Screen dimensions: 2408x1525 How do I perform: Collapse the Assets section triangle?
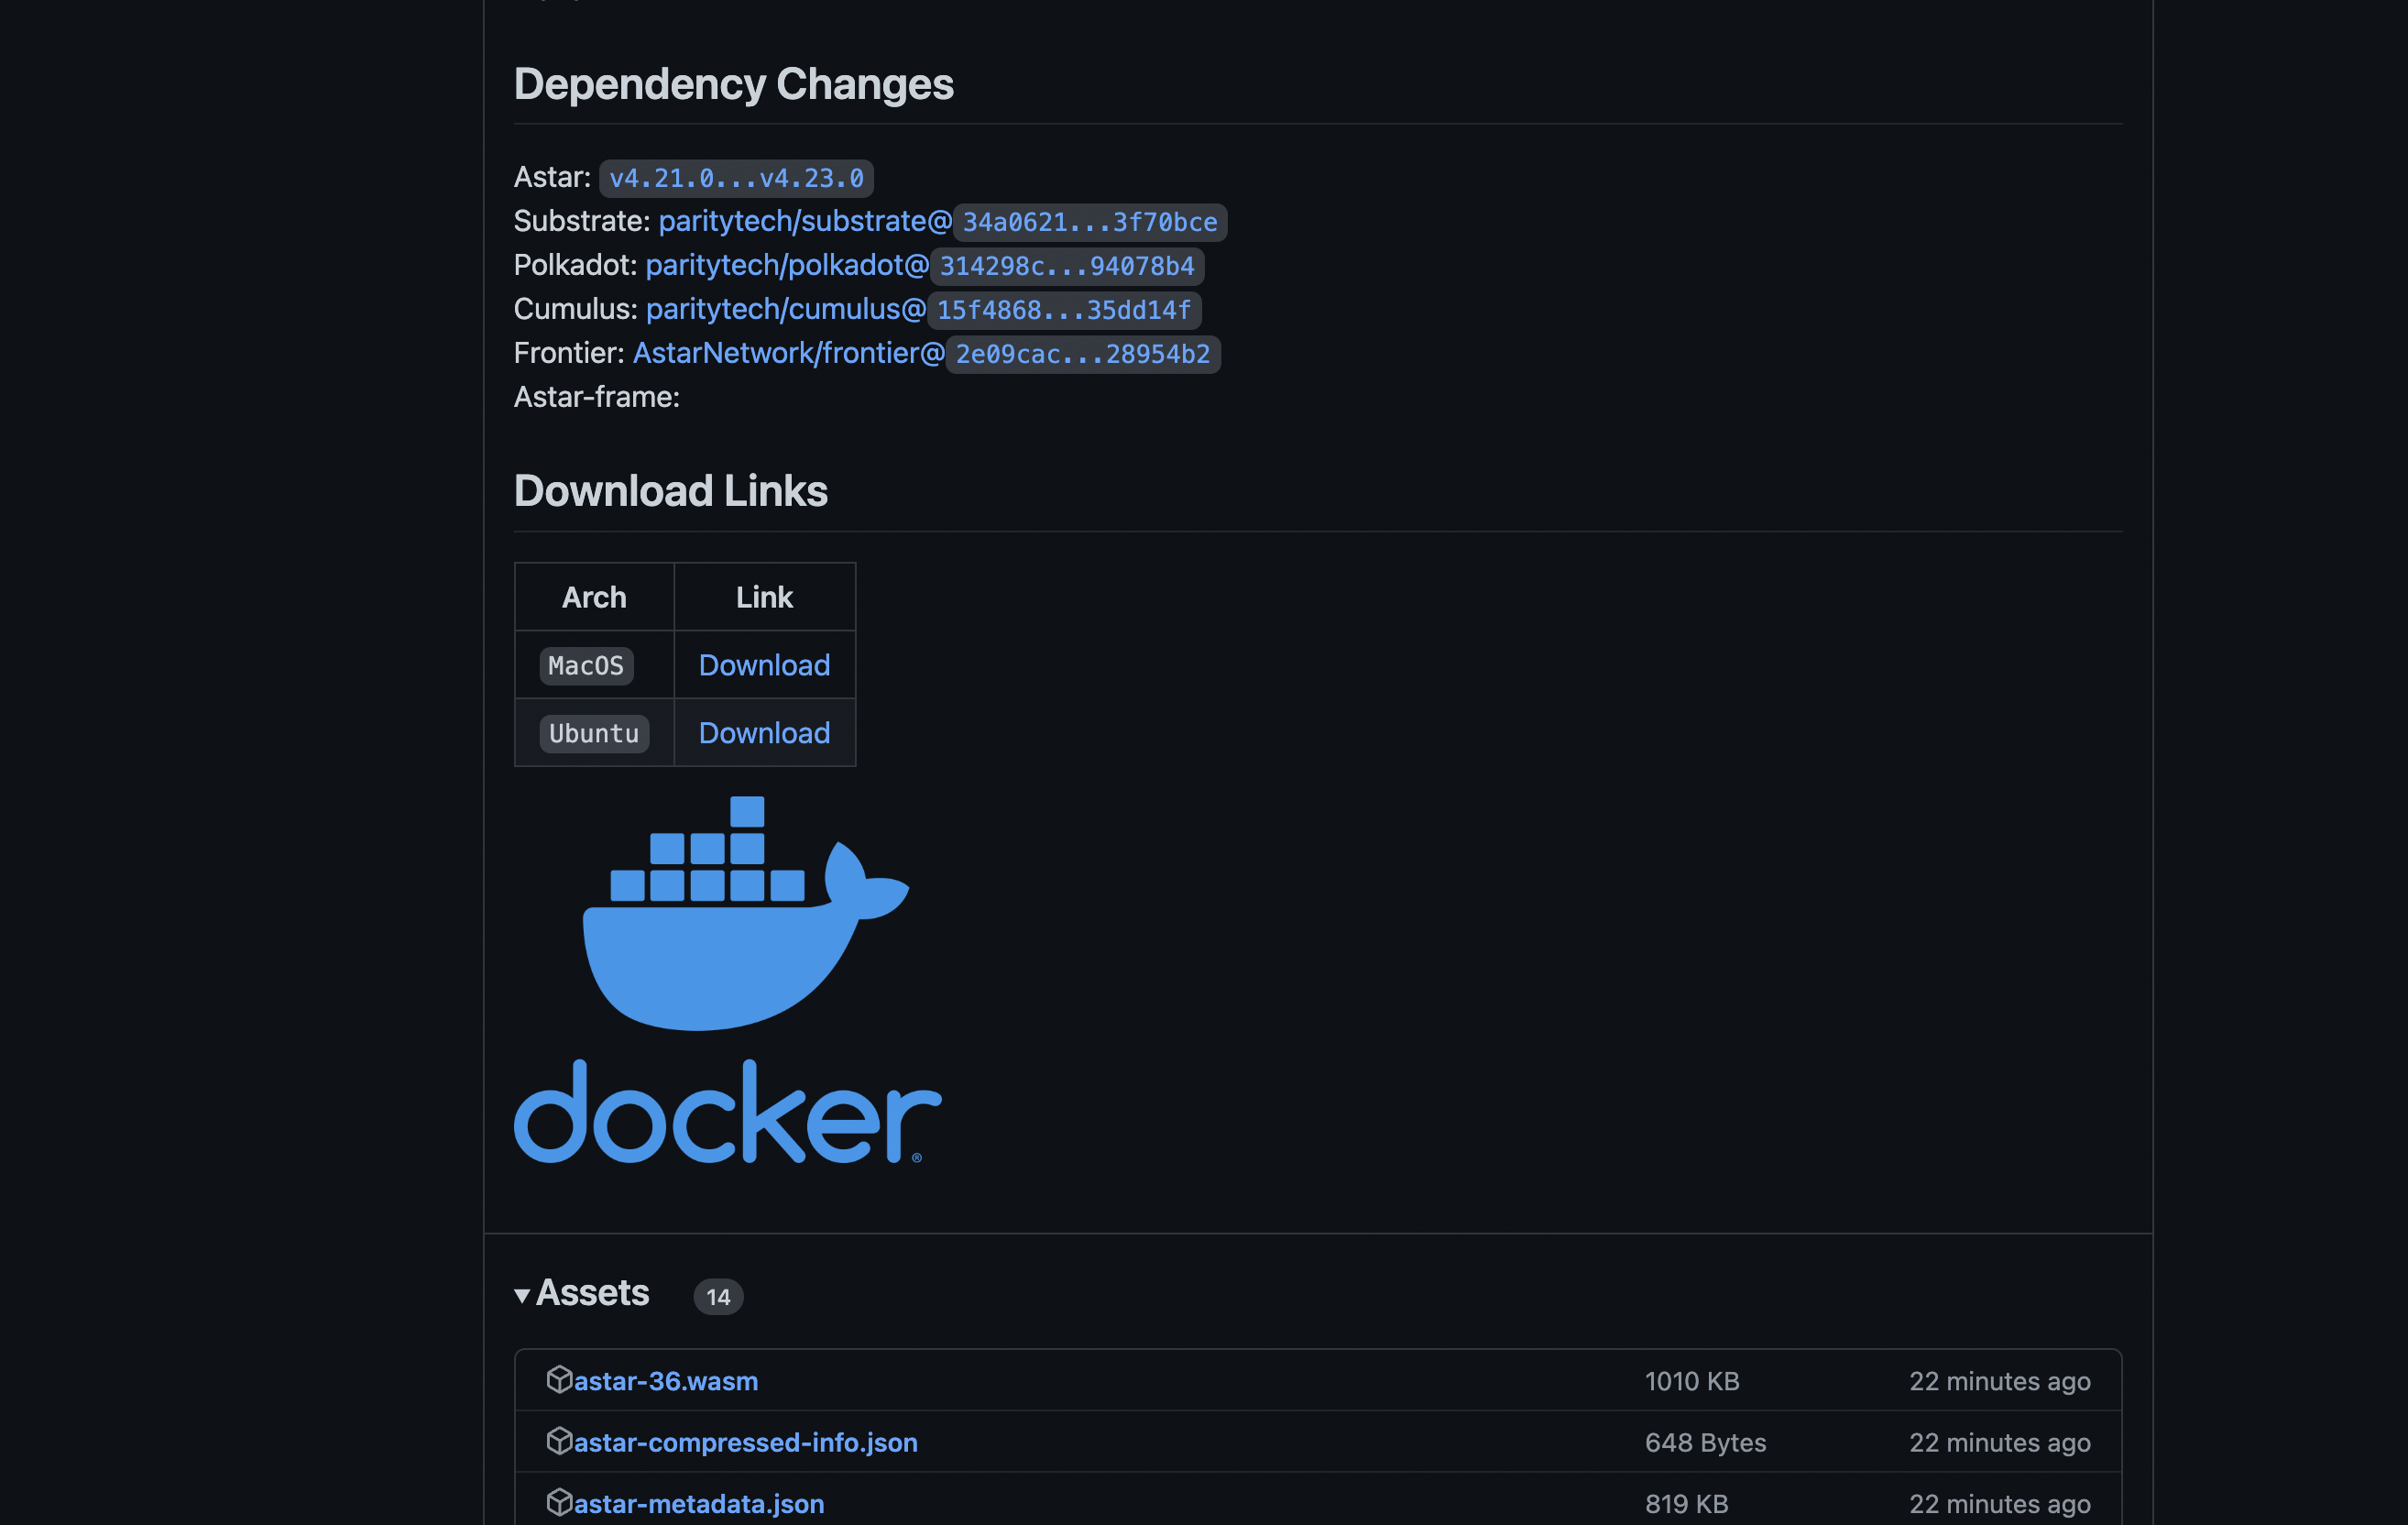pos(522,1295)
